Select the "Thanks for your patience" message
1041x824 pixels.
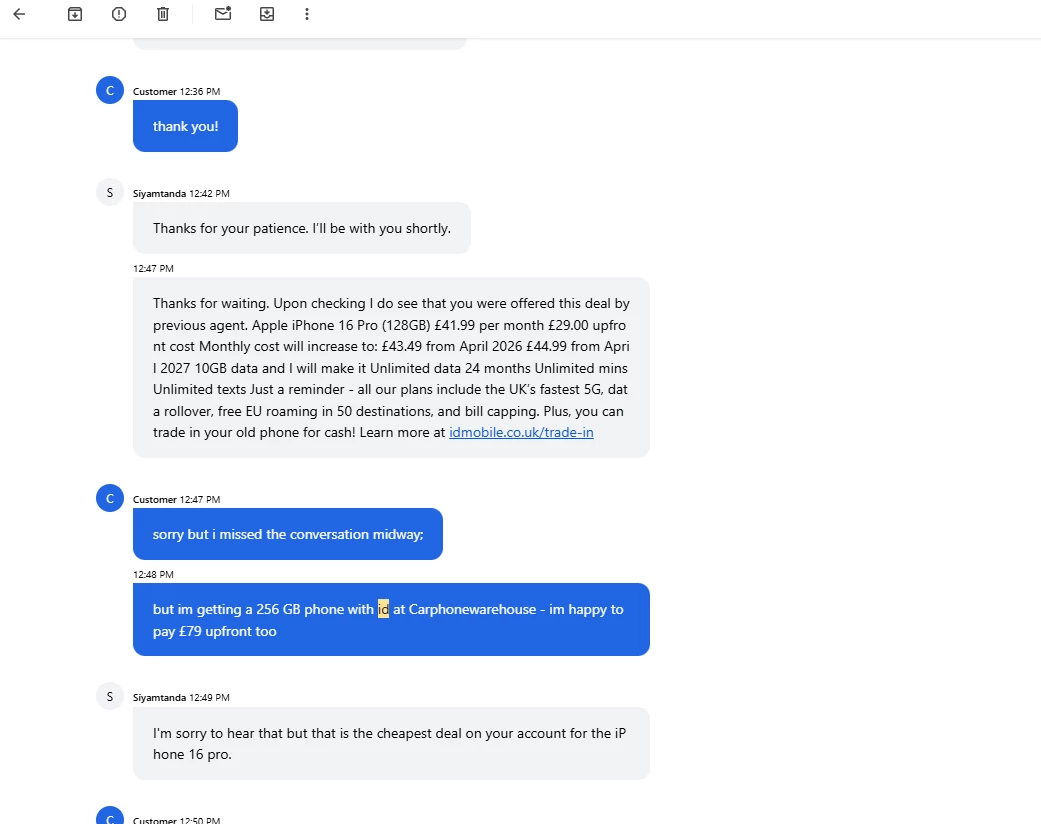(301, 228)
